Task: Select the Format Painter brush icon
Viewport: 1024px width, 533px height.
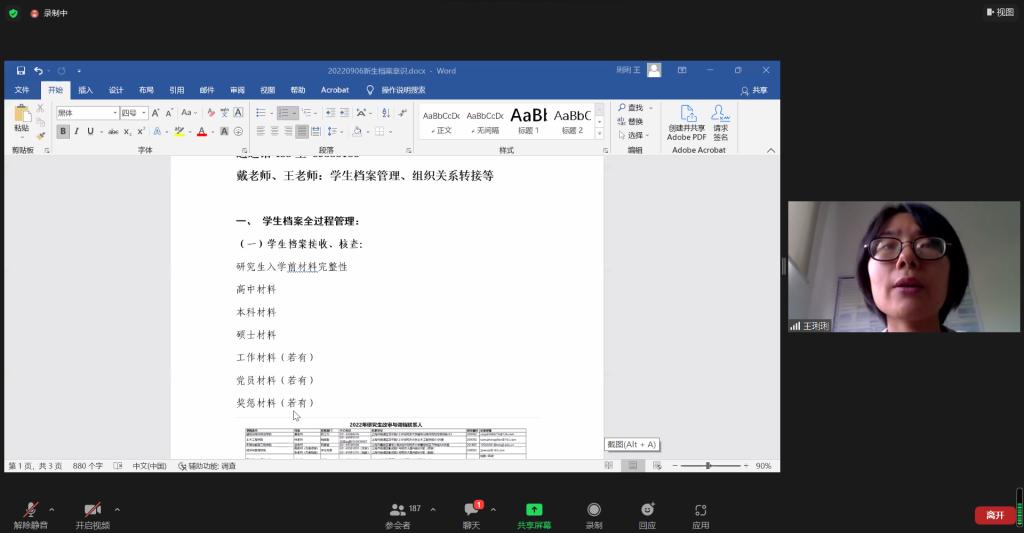Action: pos(41,136)
